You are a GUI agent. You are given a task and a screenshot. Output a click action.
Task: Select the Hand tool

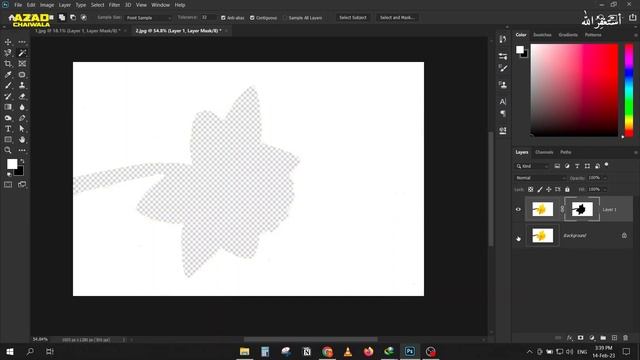click(22, 140)
